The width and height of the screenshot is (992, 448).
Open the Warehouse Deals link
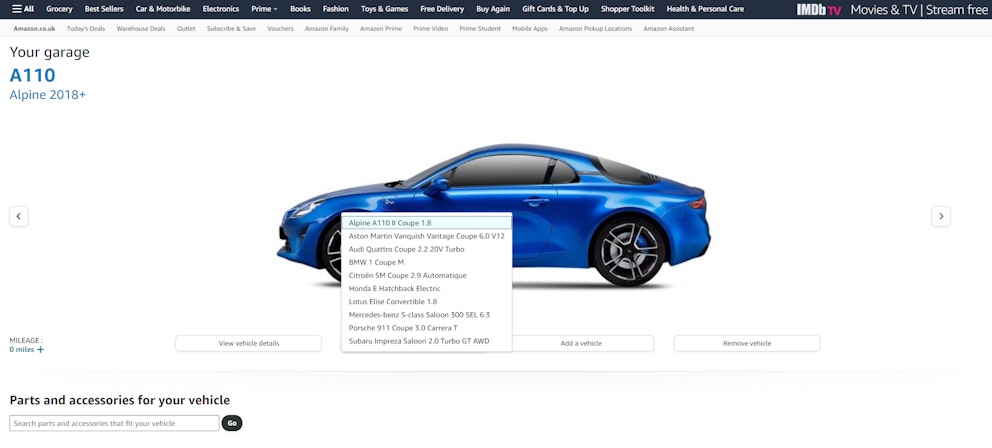[x=141, y=29]
